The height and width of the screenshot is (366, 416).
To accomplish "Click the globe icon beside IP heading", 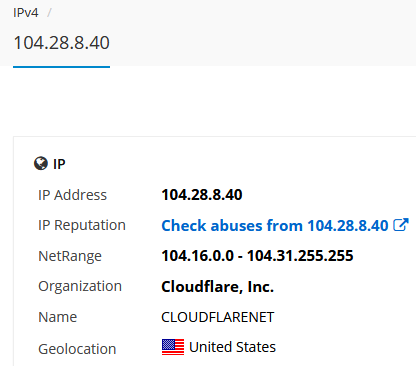I will click(41, 164).
